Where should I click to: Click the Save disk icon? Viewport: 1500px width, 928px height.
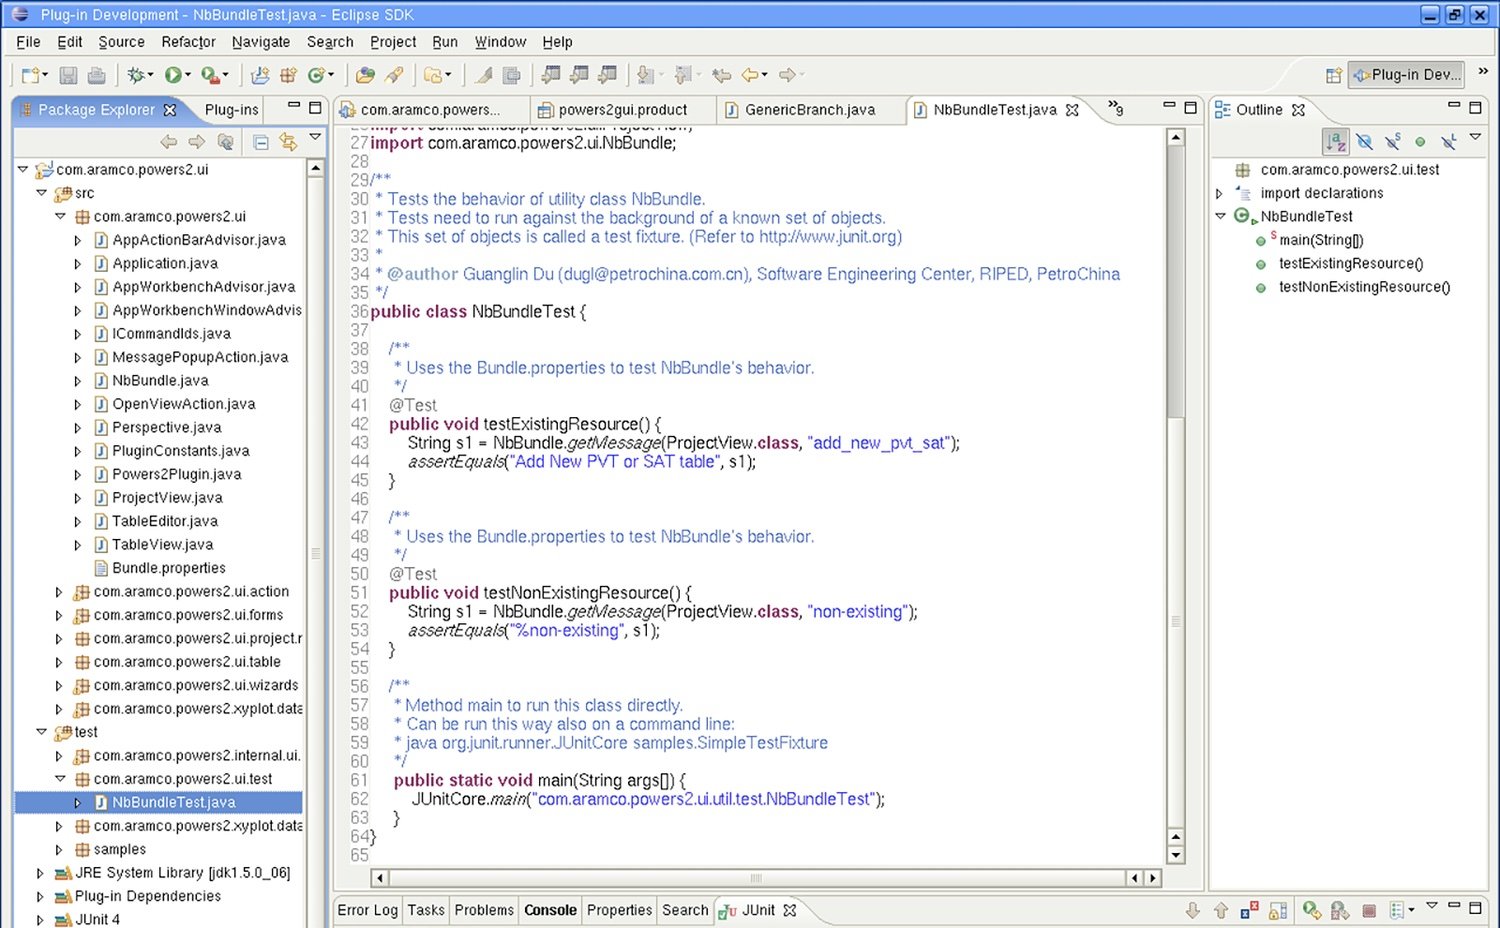point(68,75)
